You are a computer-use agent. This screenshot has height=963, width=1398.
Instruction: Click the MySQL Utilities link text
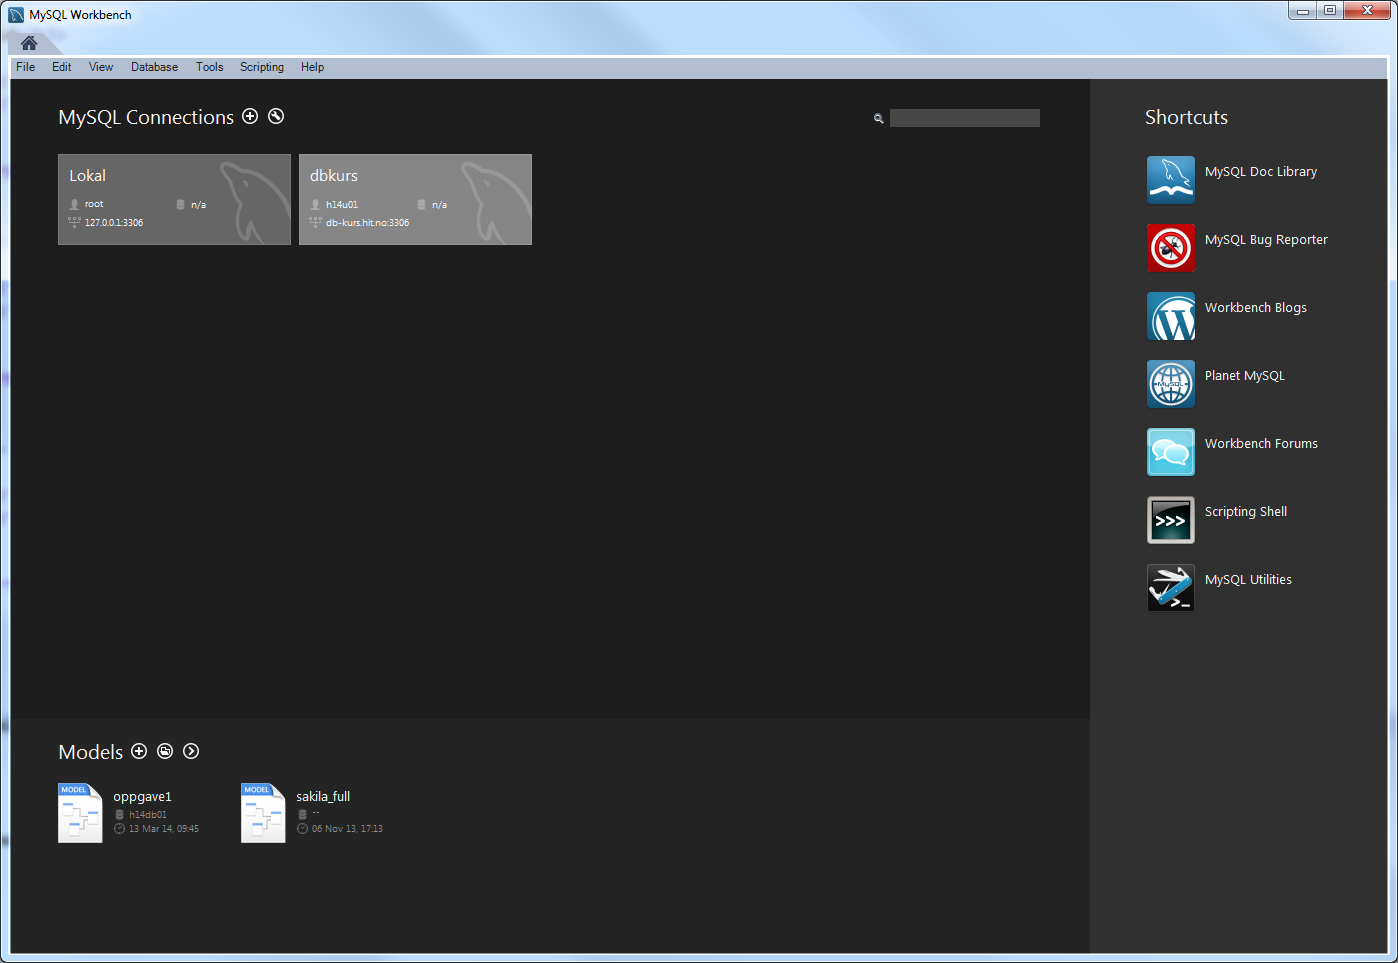tap(1248, 580)
